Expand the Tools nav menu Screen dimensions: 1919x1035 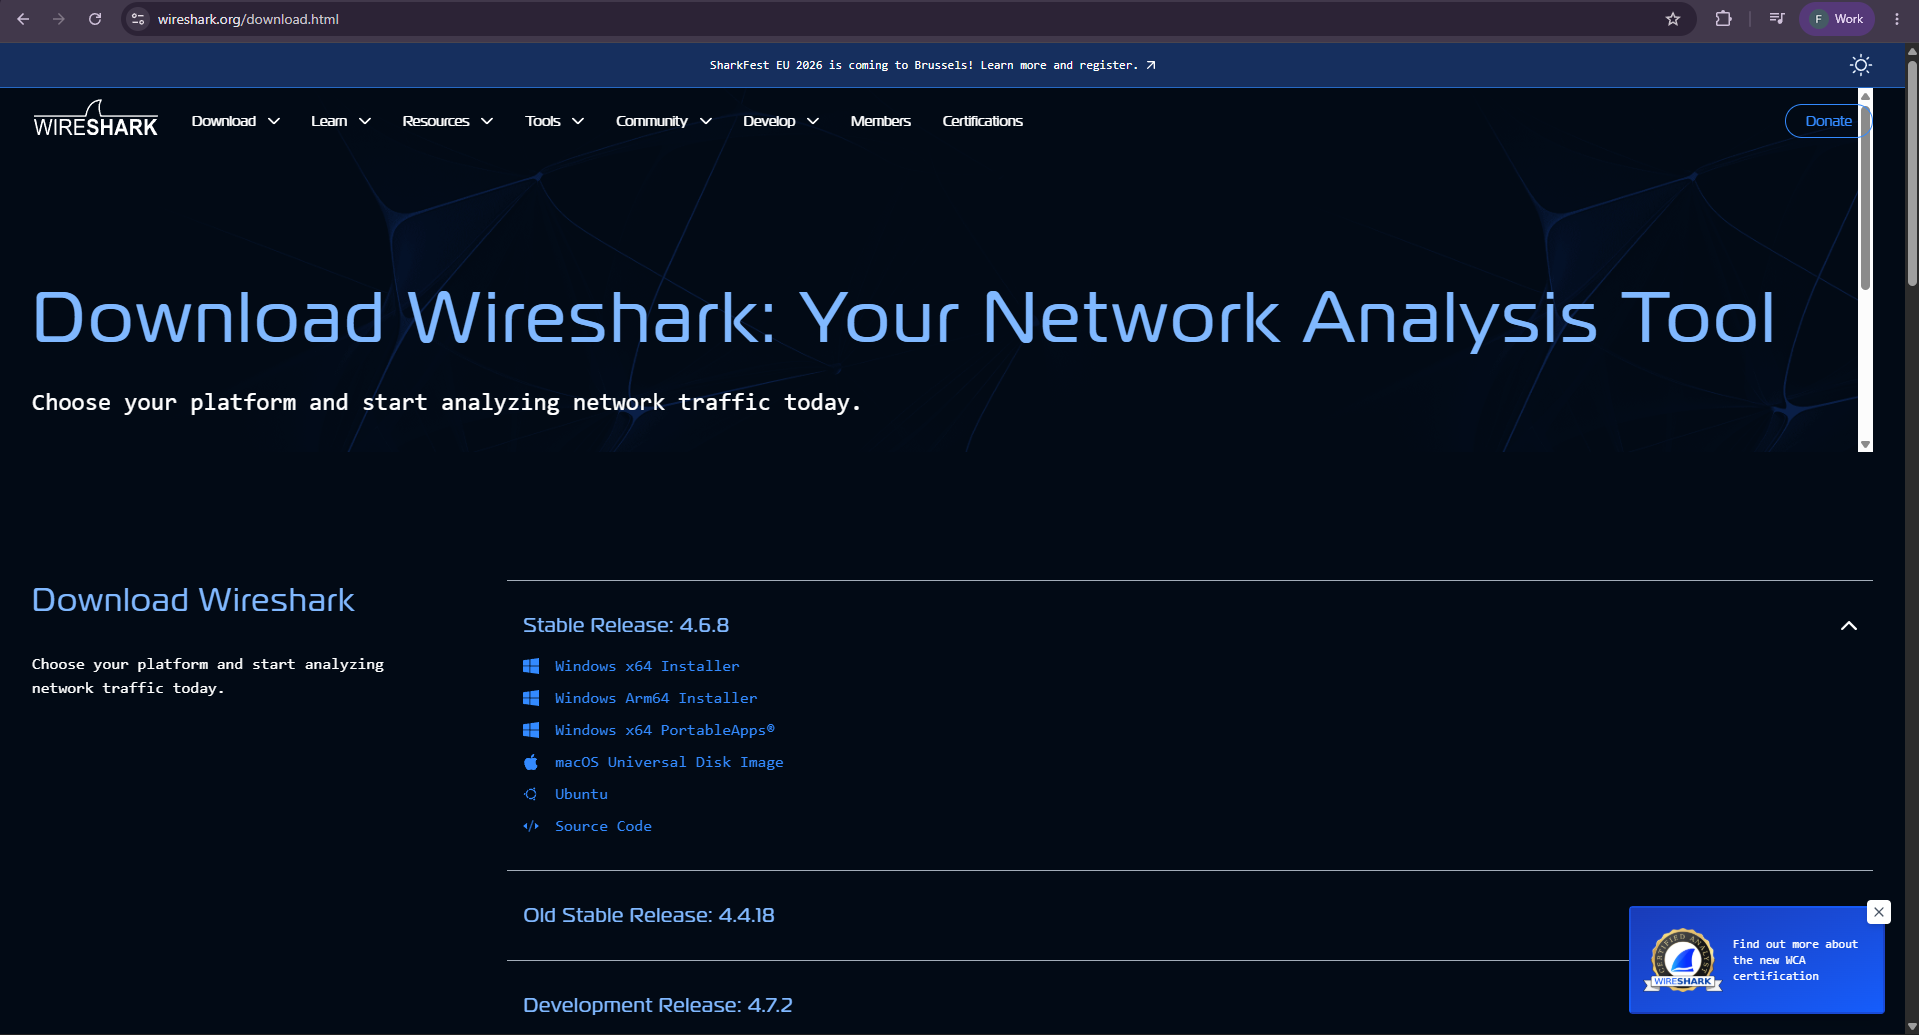[x=555, y=121]
